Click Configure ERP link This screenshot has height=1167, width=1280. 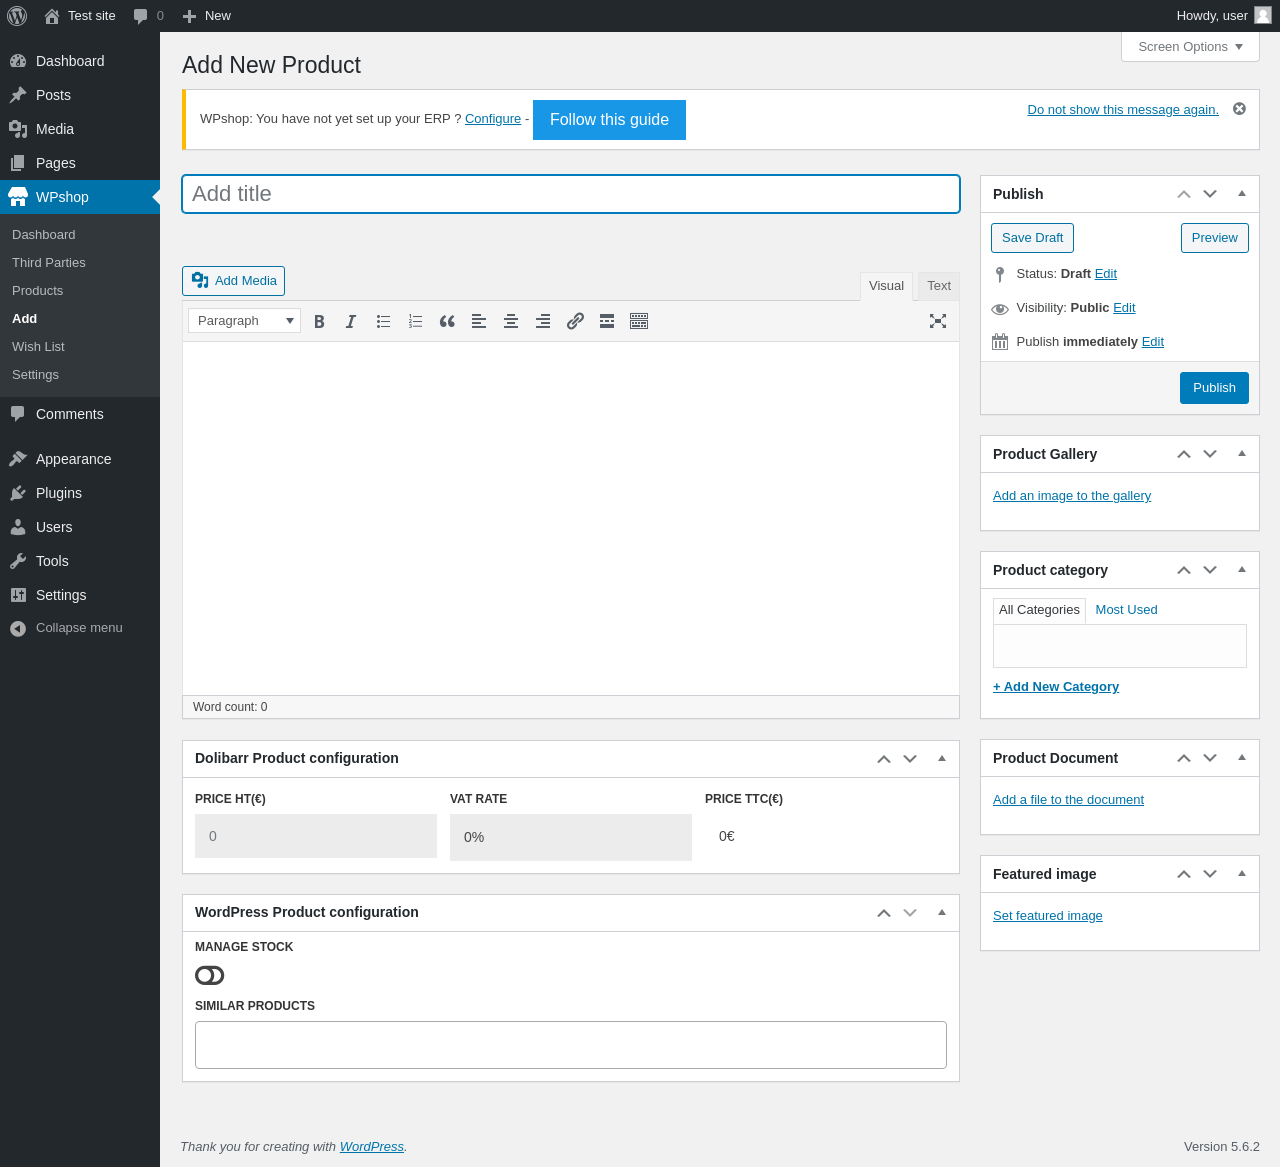pos(493,118)
